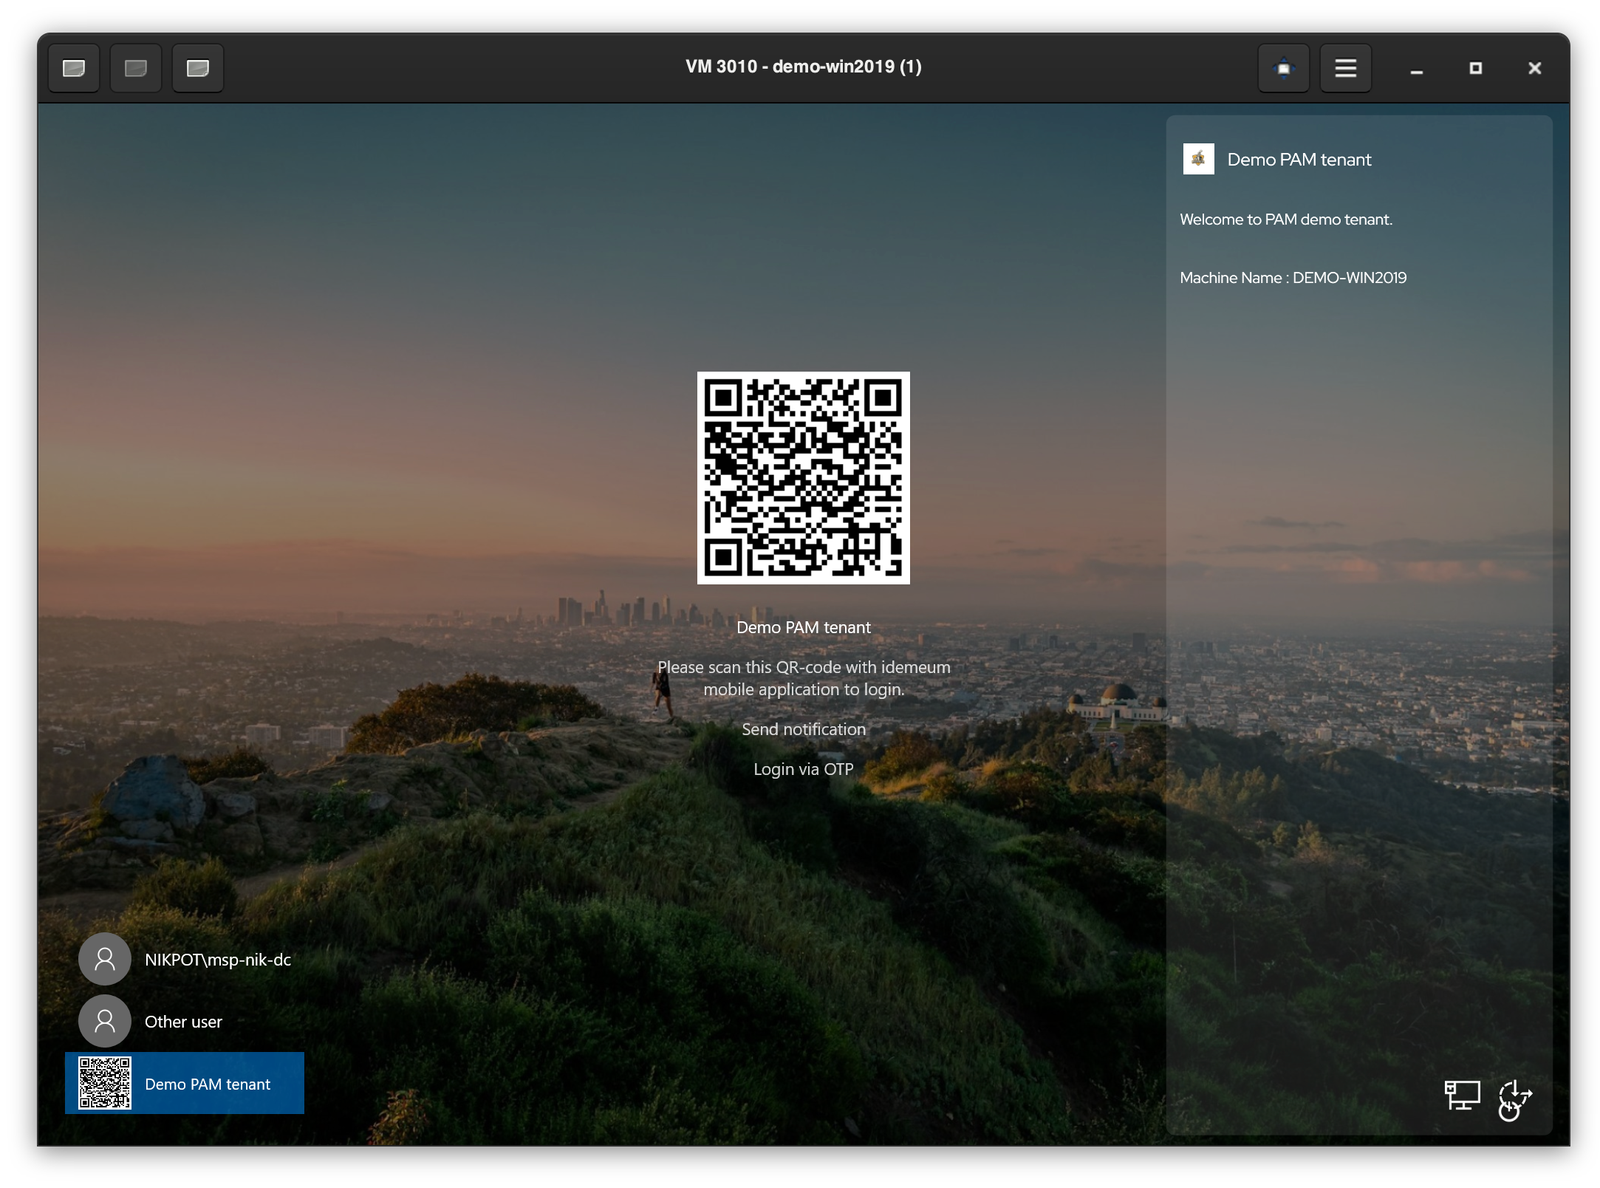Open the network status icon on lock screen

pos(1461,1095)
